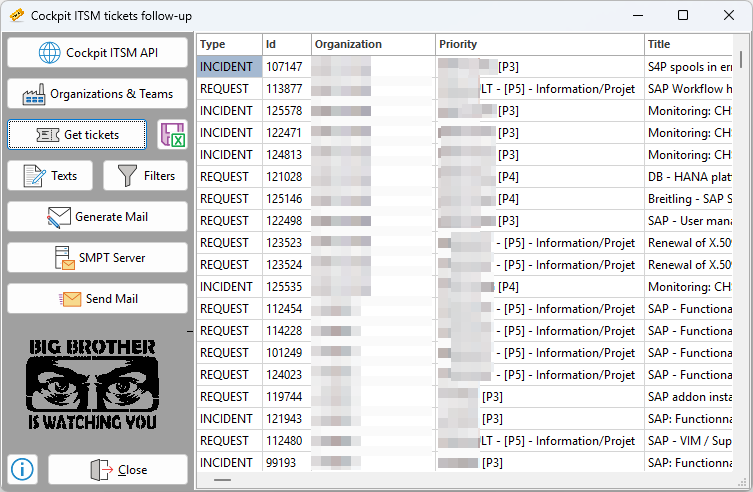The height and width of the screenshot is (492, 753).
Task: Sort by the Type column header
Action: click(x=228, y=44)
